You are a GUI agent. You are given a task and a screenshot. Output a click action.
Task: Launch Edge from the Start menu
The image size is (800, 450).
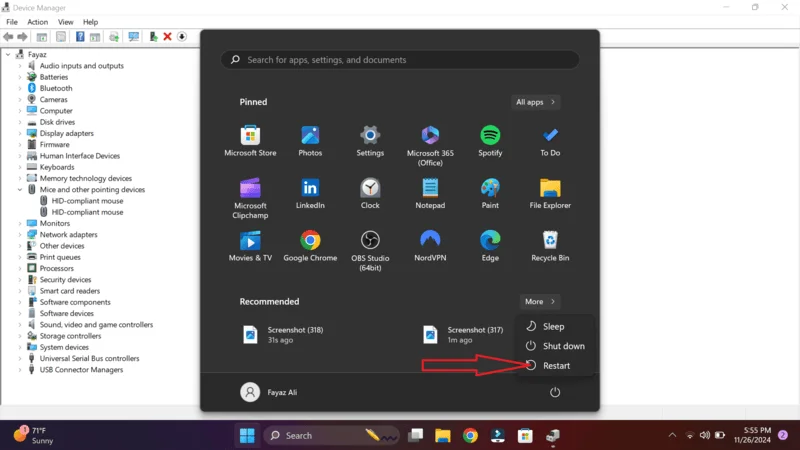pyautogui.click(x=490, y=246)
